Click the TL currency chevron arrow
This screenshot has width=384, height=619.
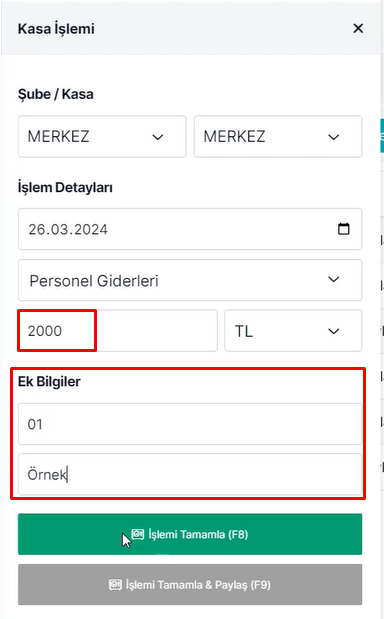[x=334, y=331]
